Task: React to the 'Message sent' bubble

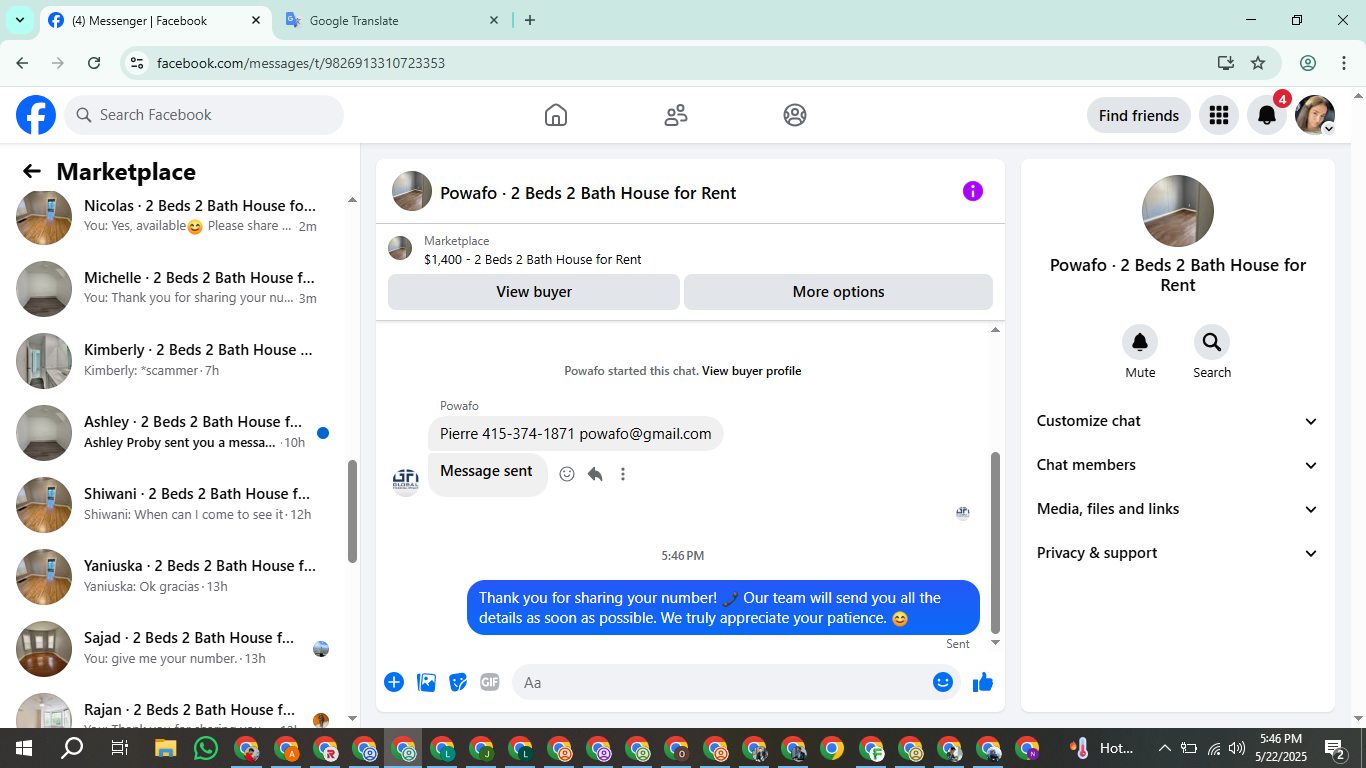Action: tap(567, 474)
